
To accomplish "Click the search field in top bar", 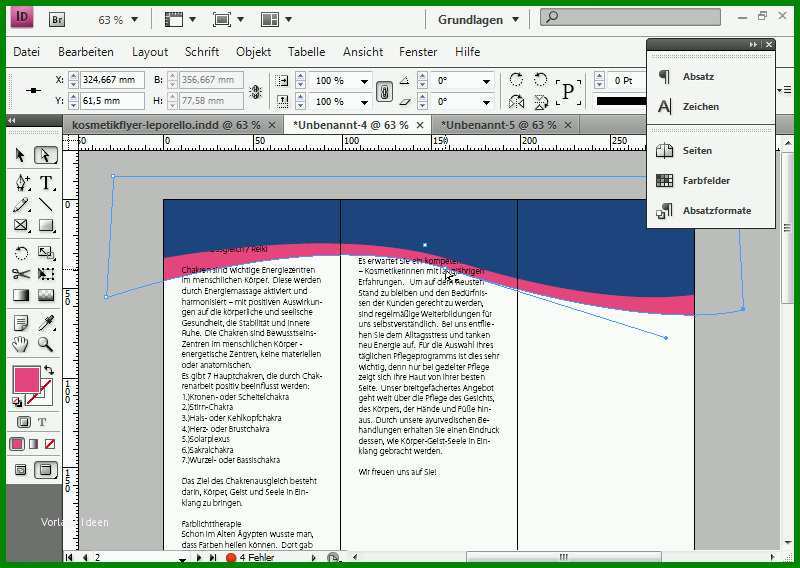I will tap(630, 17).
